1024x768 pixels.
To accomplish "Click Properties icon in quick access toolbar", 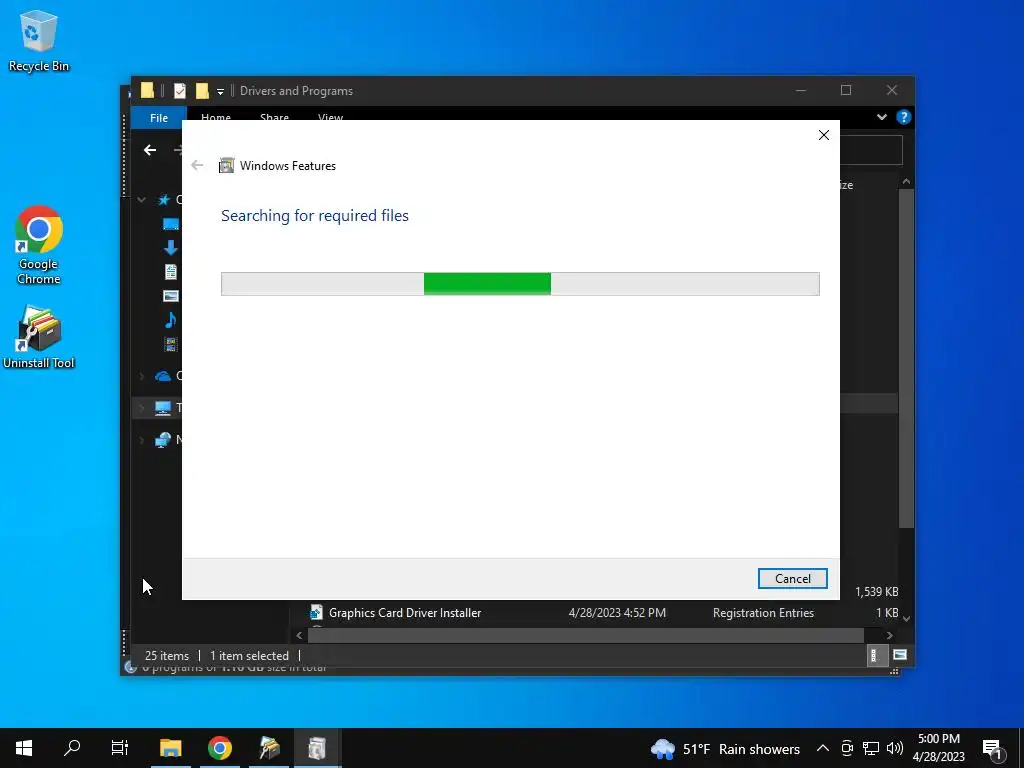I will pos(180,91).
